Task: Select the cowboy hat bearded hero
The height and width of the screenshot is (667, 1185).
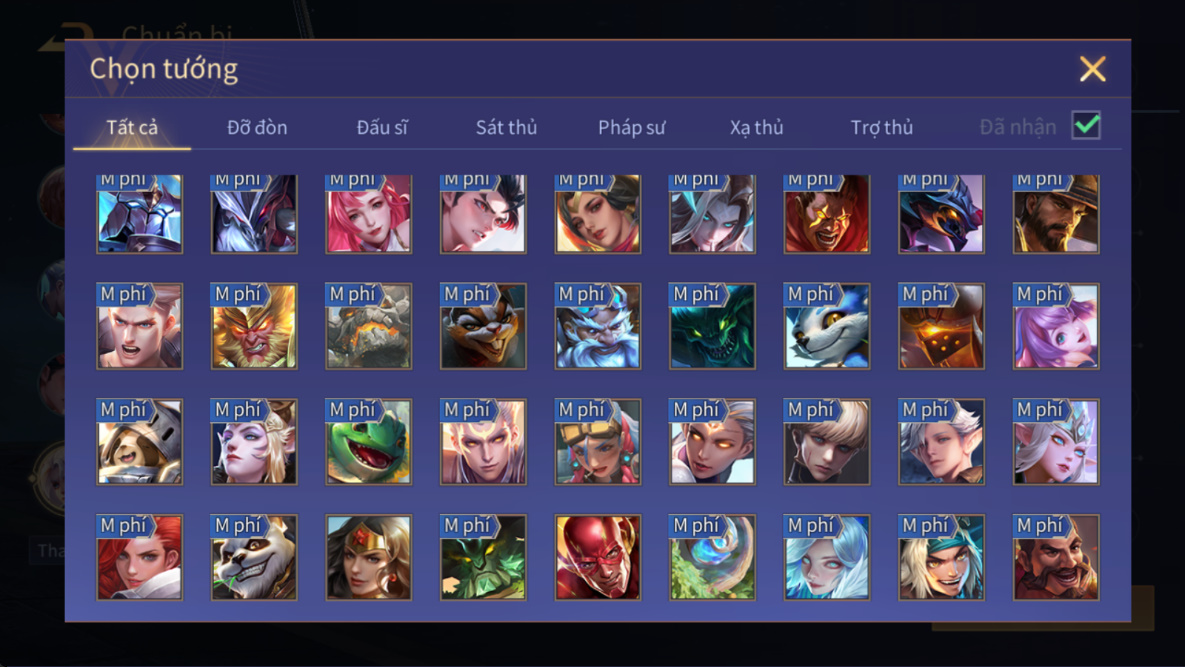Action: tap(1056, 214)
